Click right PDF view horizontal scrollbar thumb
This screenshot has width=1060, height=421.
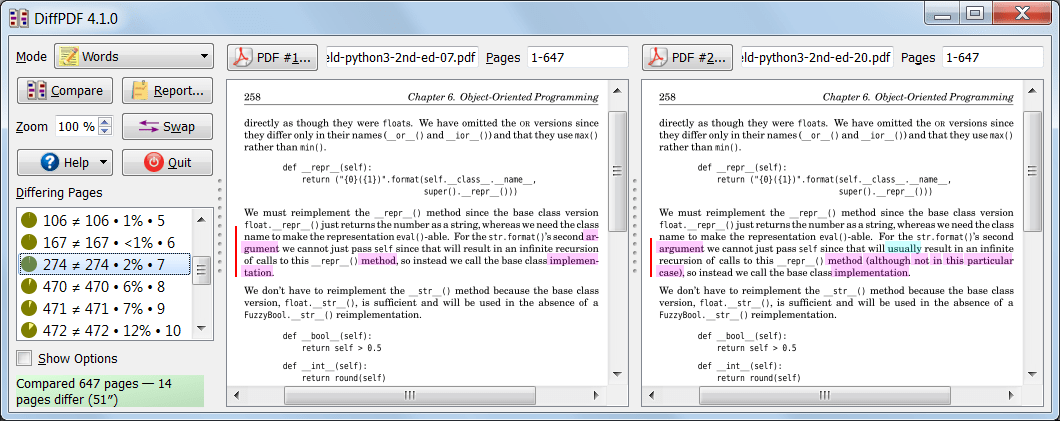click(x=825, y=395)
